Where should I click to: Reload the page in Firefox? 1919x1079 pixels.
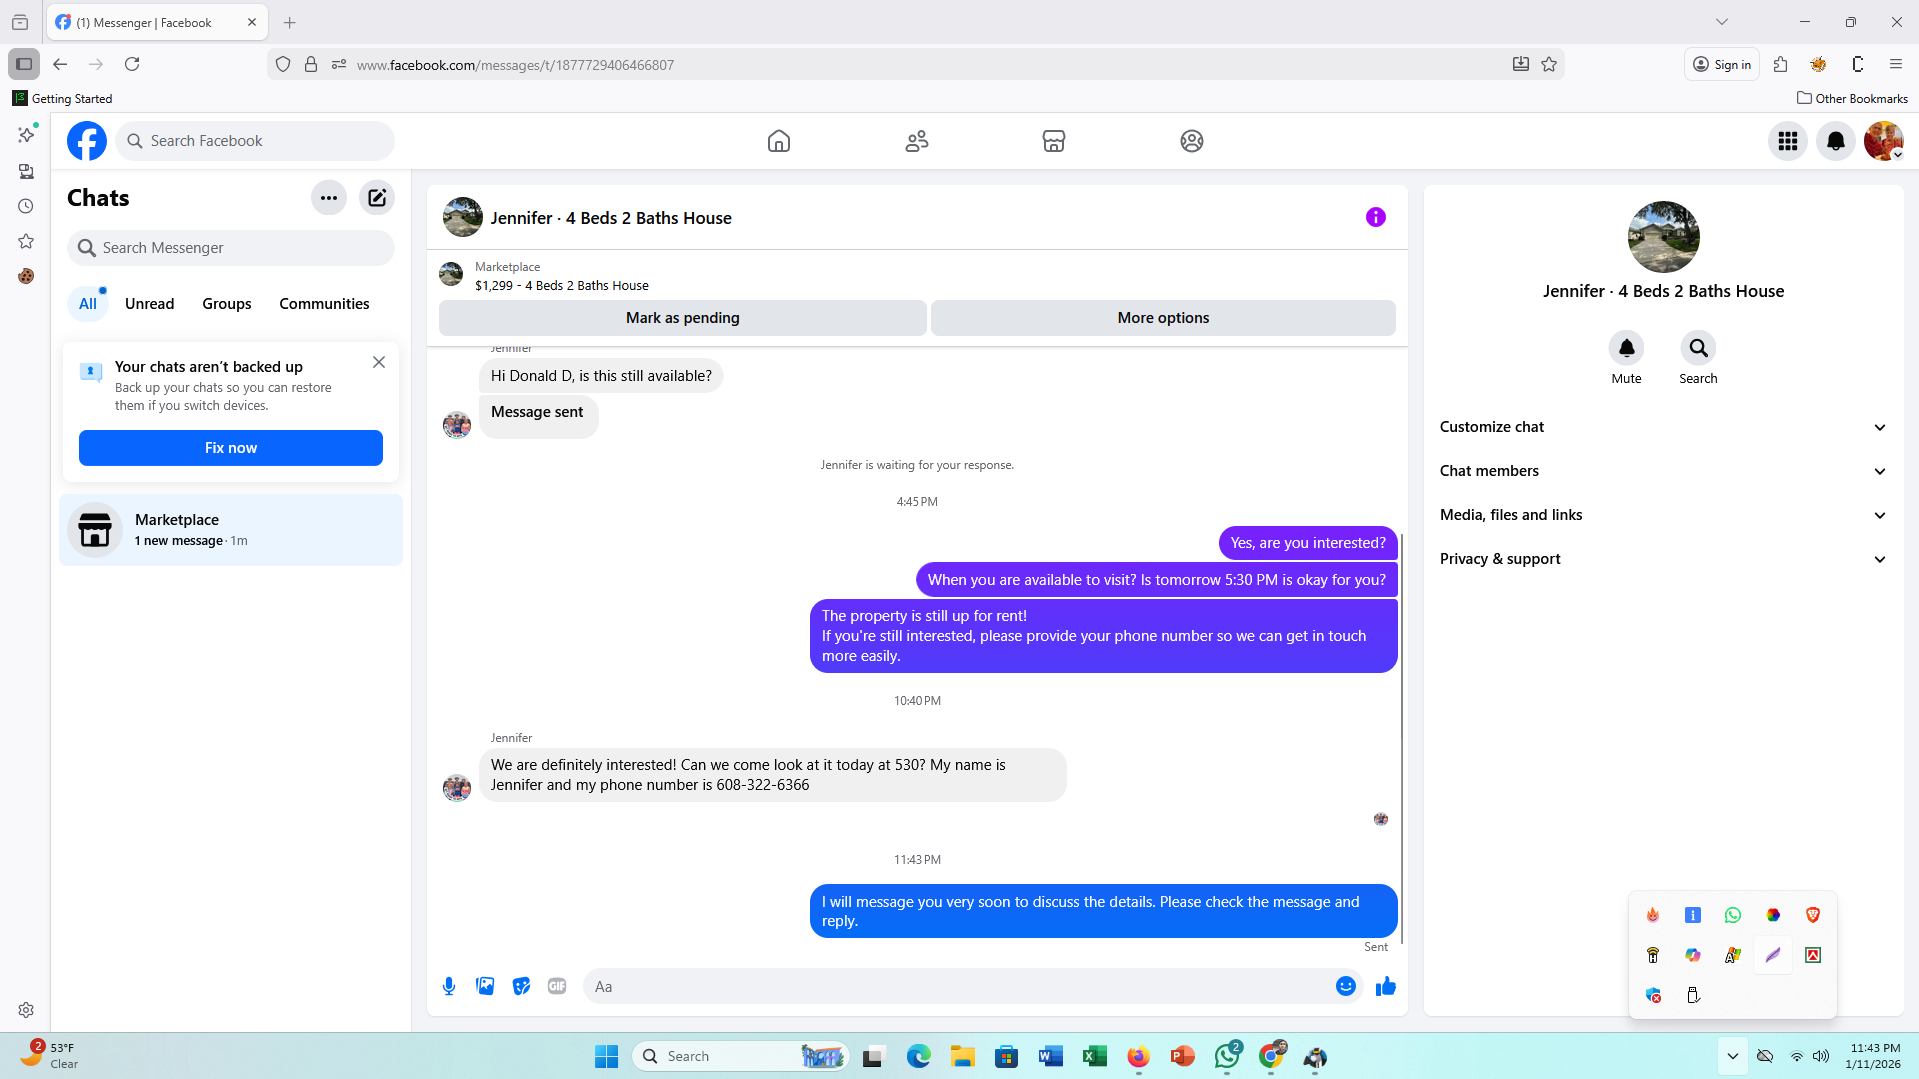pyautogui.click(x=132, y=64)
